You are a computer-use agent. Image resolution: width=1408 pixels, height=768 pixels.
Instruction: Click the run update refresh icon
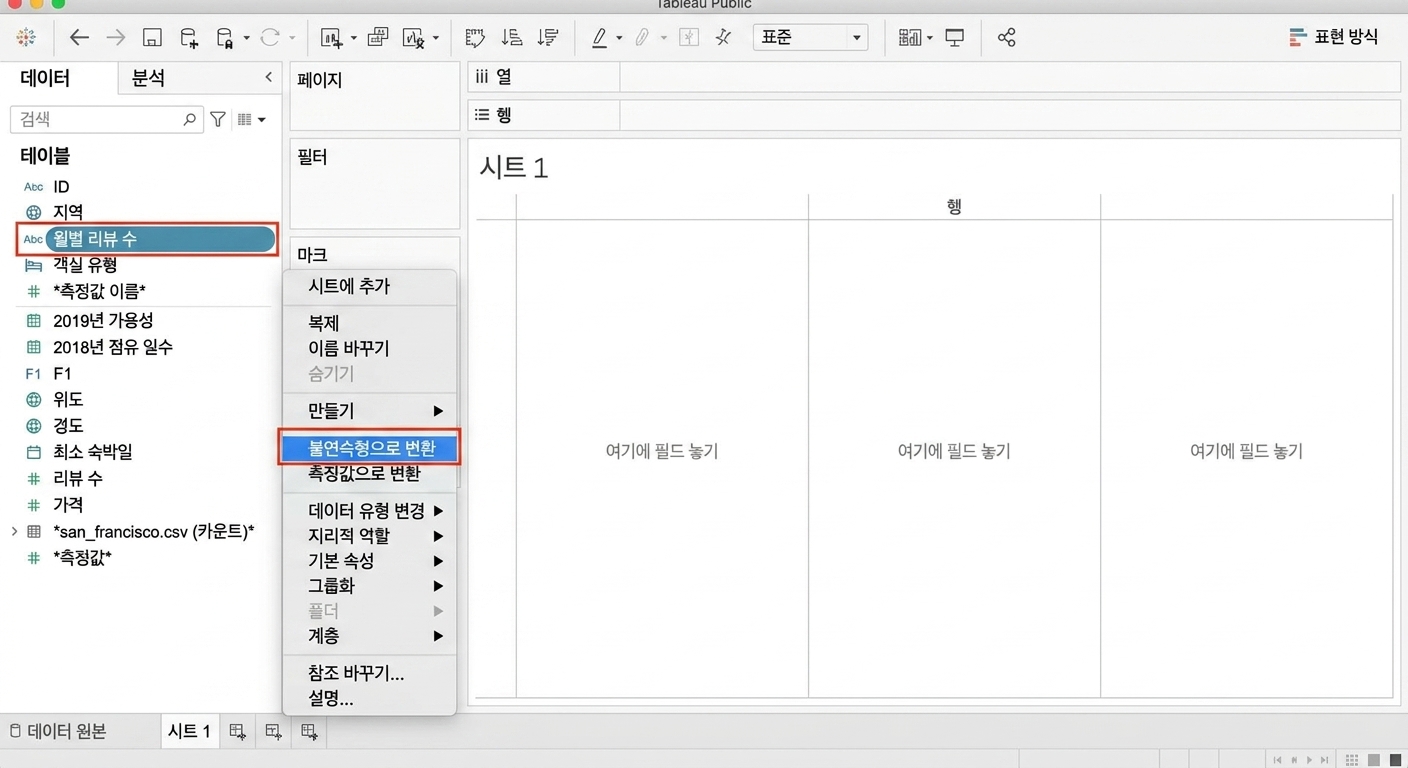tap(270, 38)
